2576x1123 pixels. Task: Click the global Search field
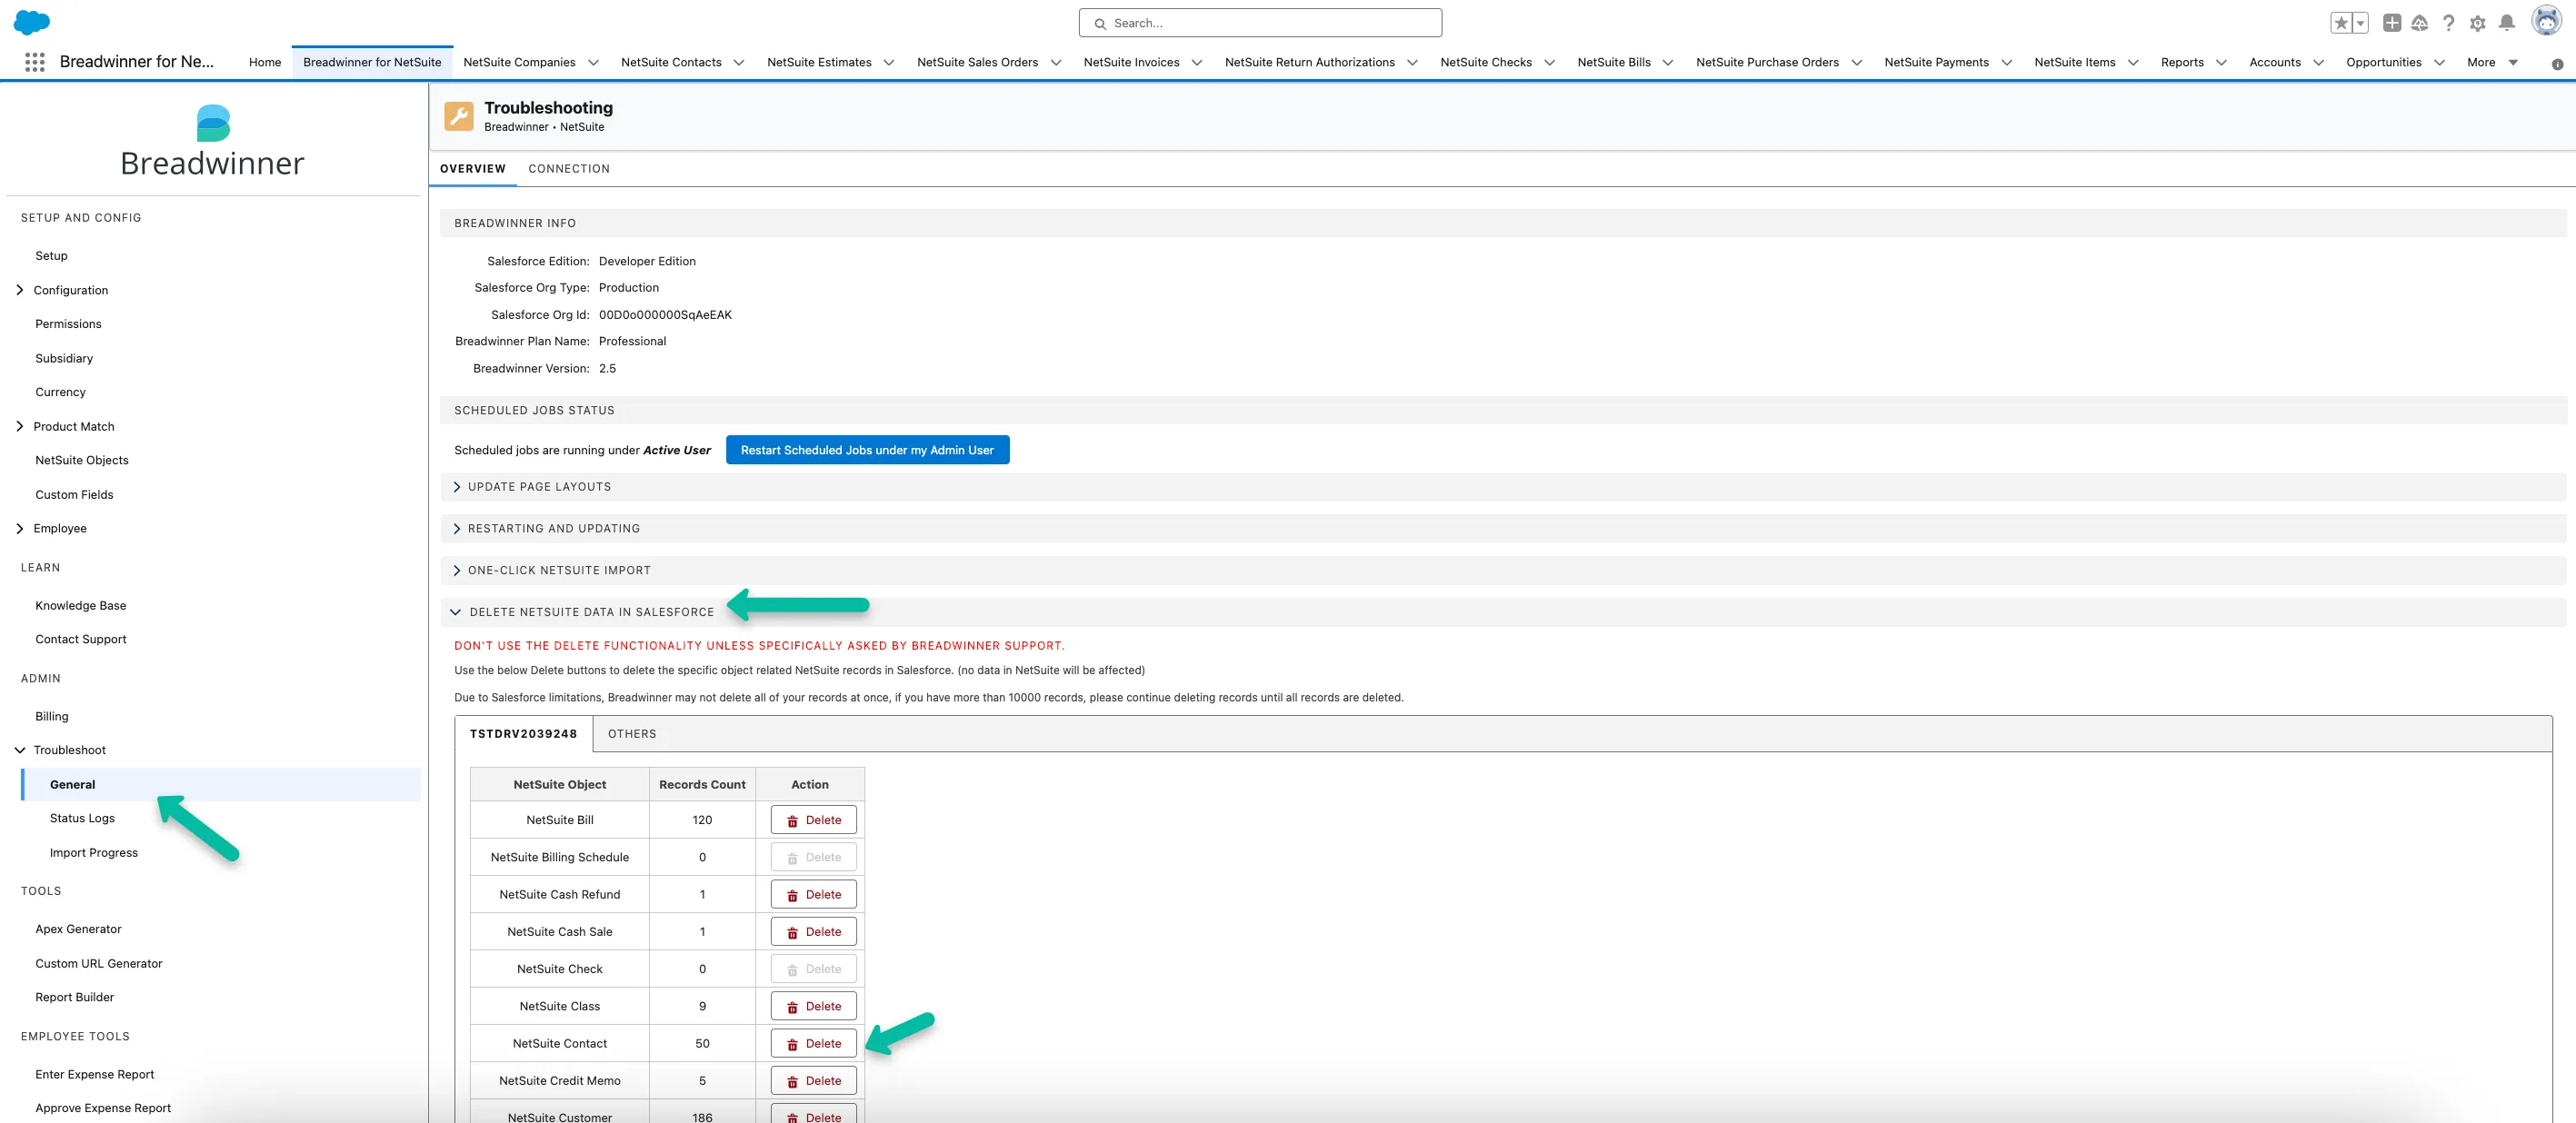coord(1260,23)
